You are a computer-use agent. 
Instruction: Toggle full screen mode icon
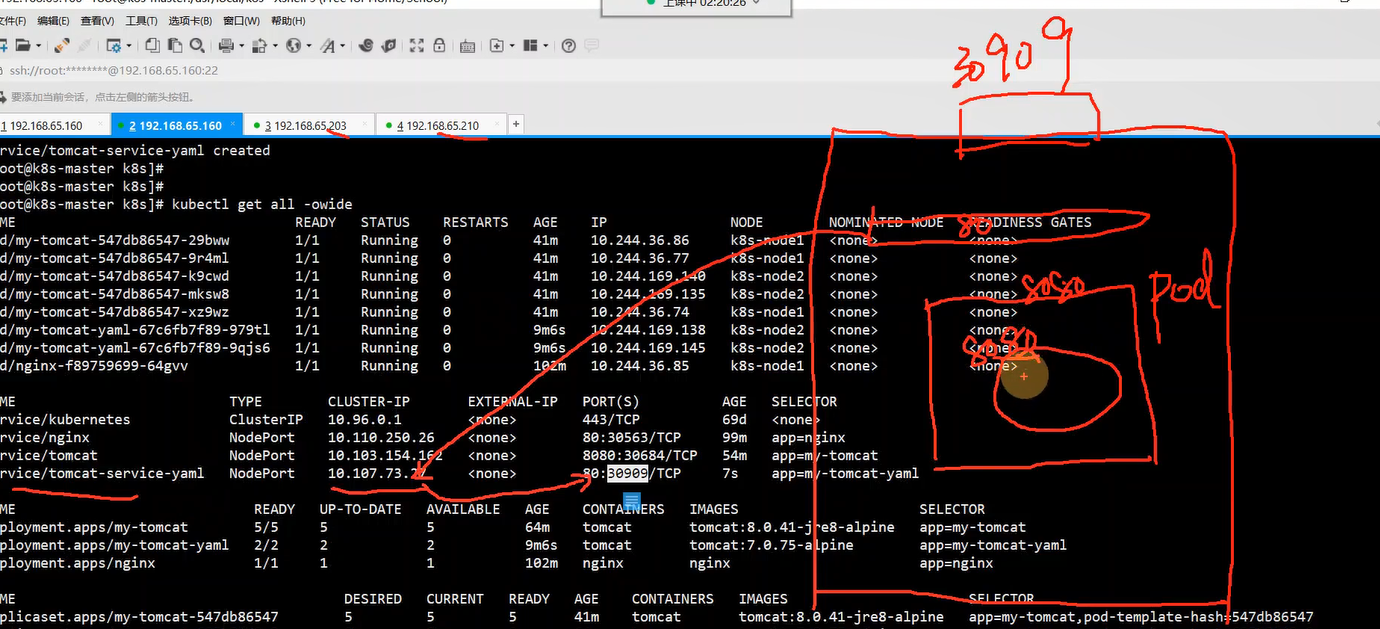[417, 45]
